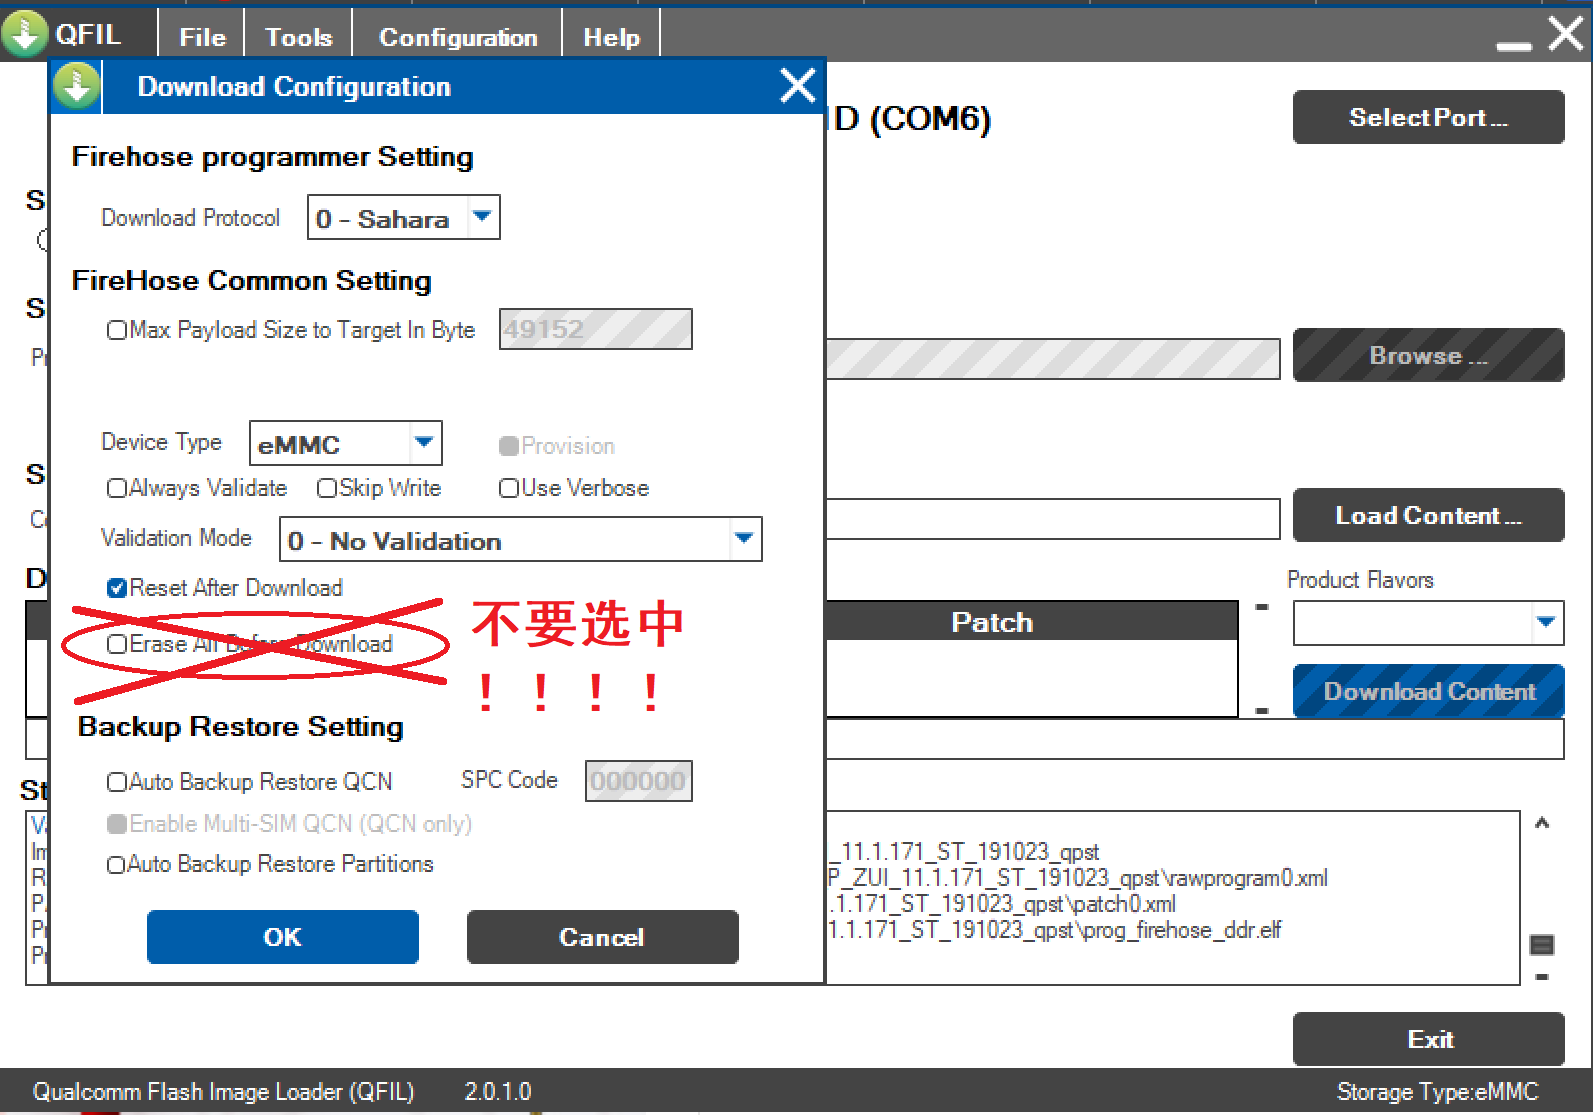Click Cancel in Download Configuration dialog

coord(602,937)
